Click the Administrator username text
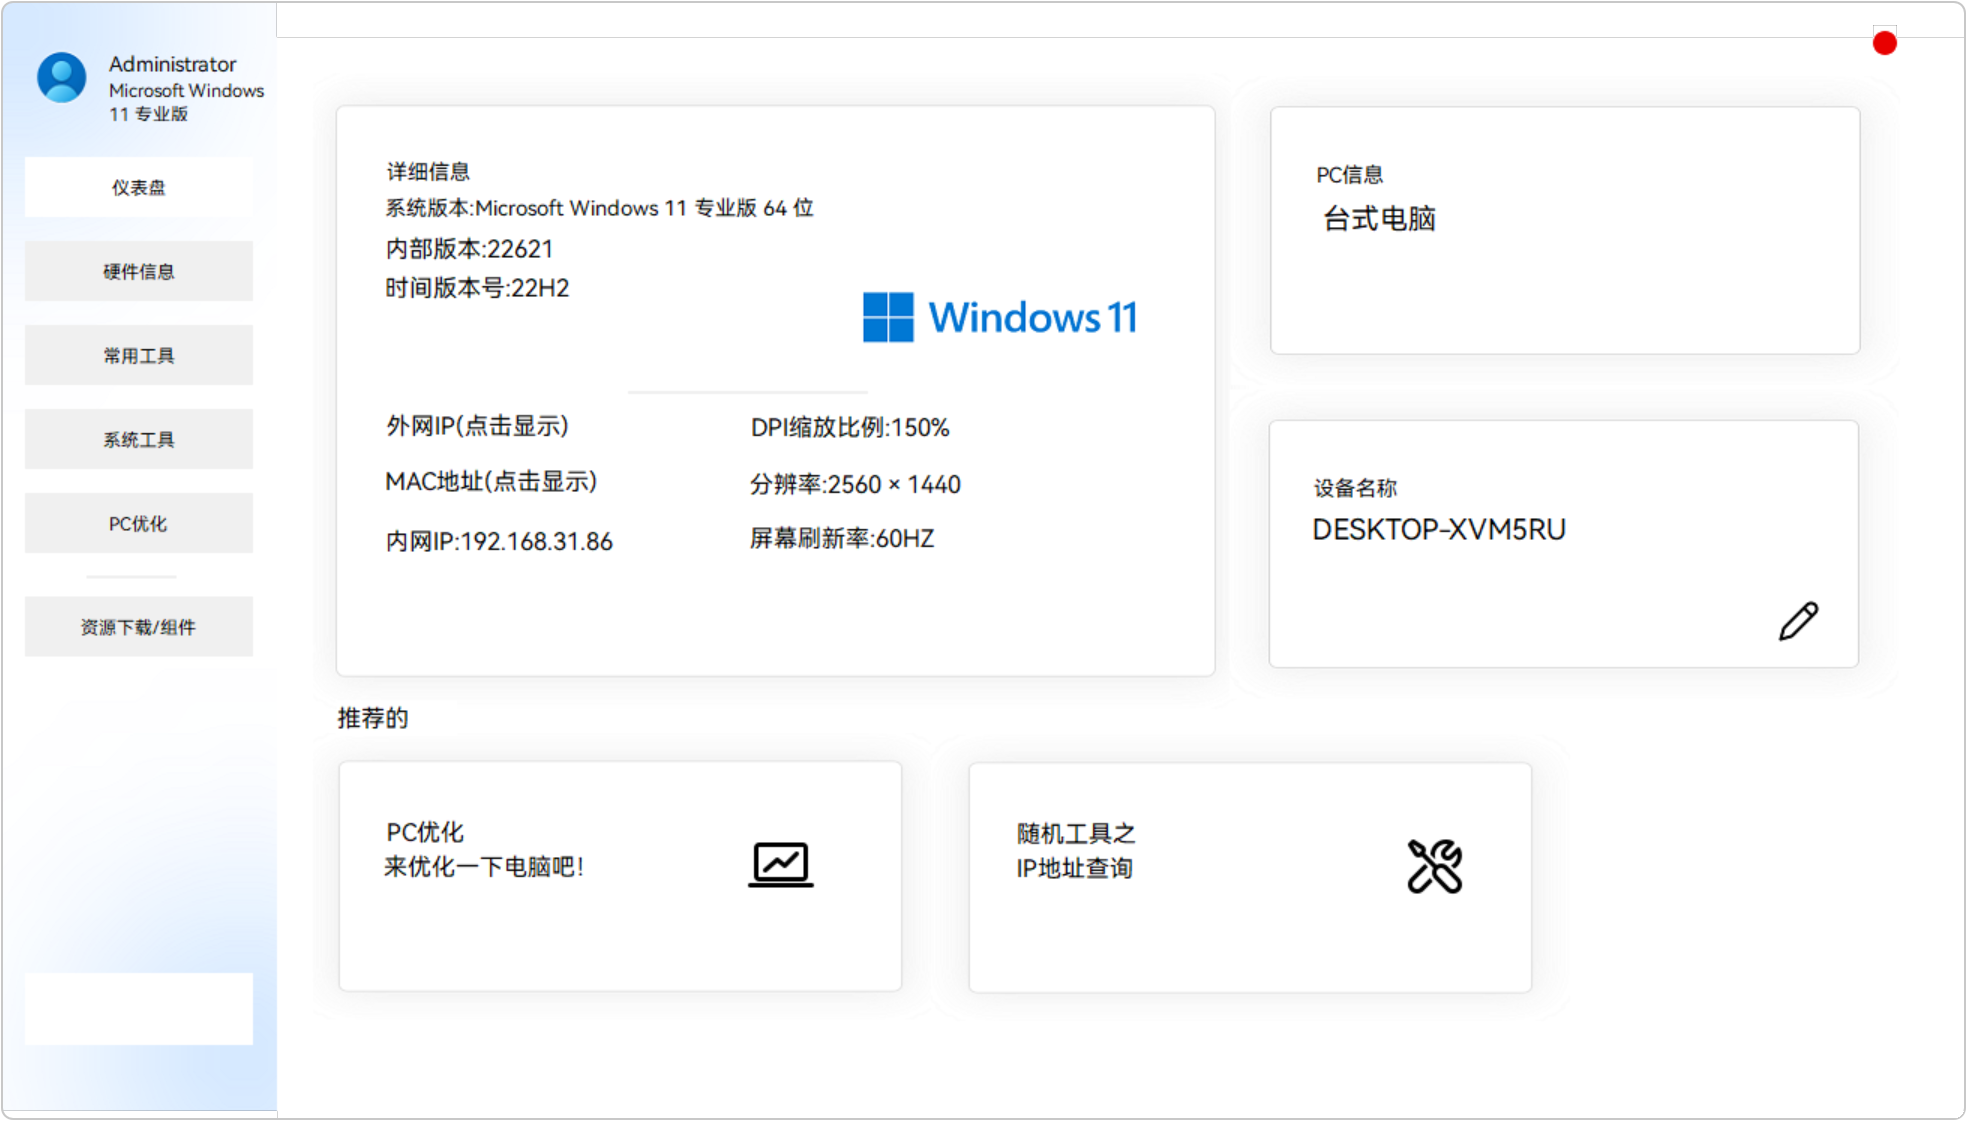The image size is (1967, 1121). (172, 64)
